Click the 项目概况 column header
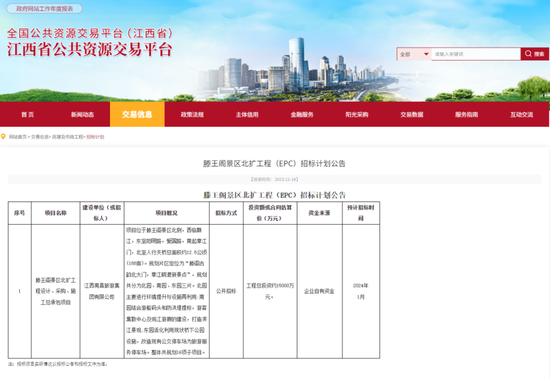Screen dimensions: 550x379 167,213
